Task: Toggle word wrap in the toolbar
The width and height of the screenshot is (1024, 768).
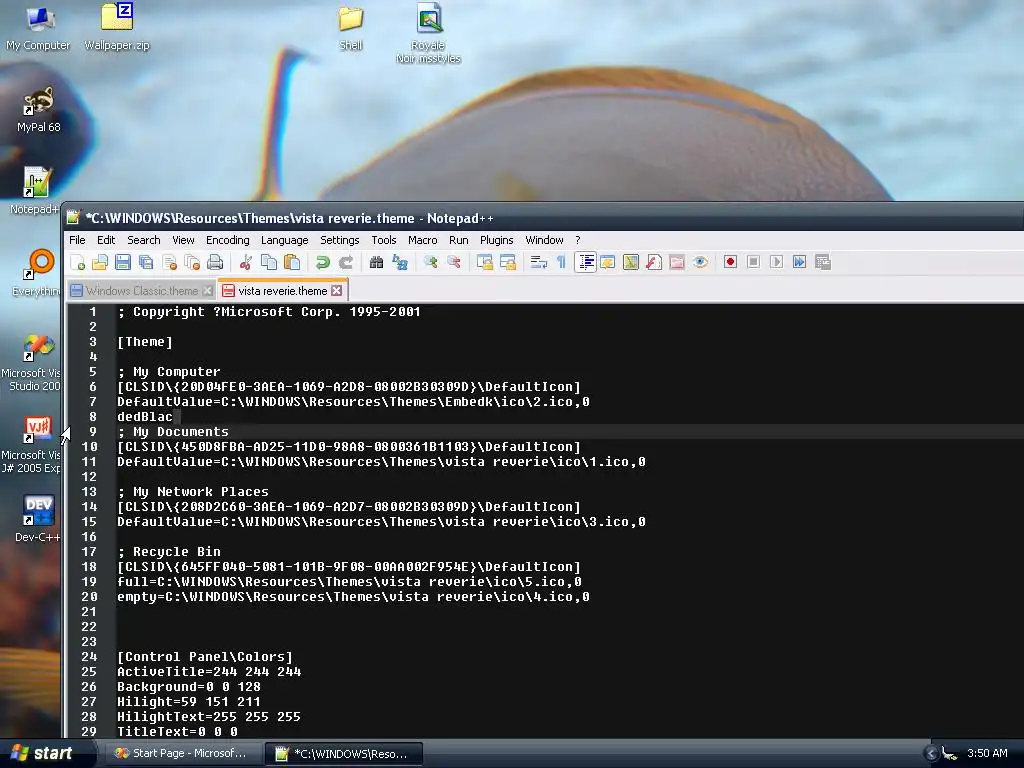Action: coord(538,263)
